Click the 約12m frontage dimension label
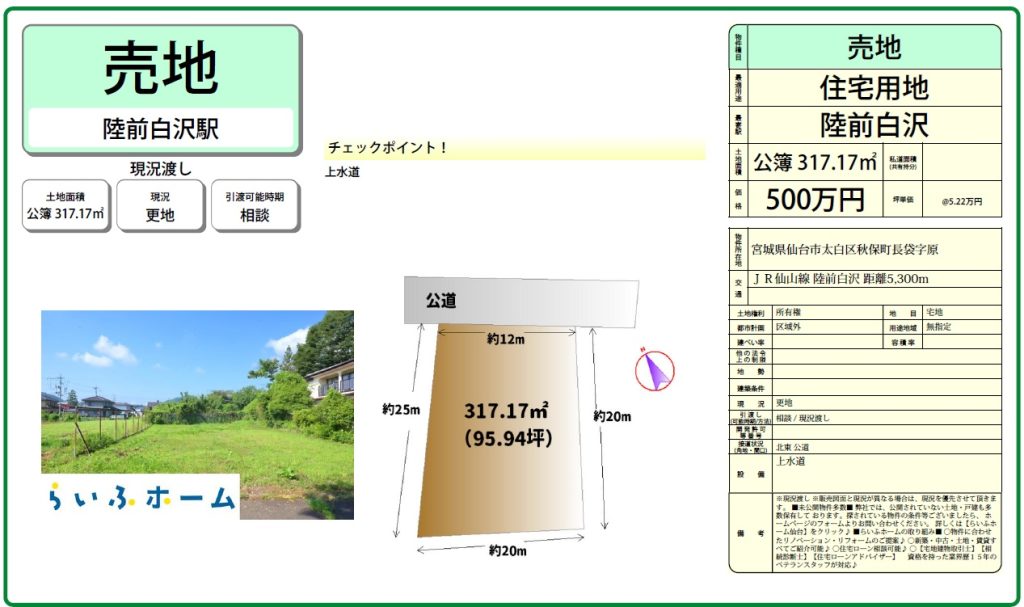1024x607 pixels. point(506,339)
